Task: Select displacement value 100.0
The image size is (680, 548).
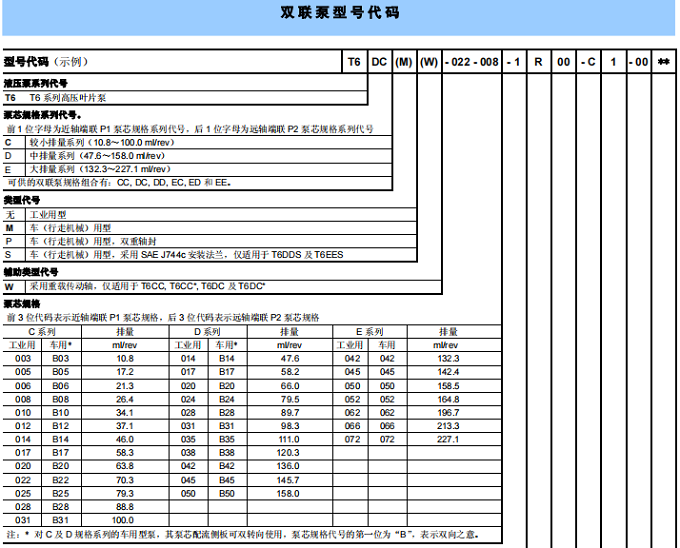Action: pos(123,520)
